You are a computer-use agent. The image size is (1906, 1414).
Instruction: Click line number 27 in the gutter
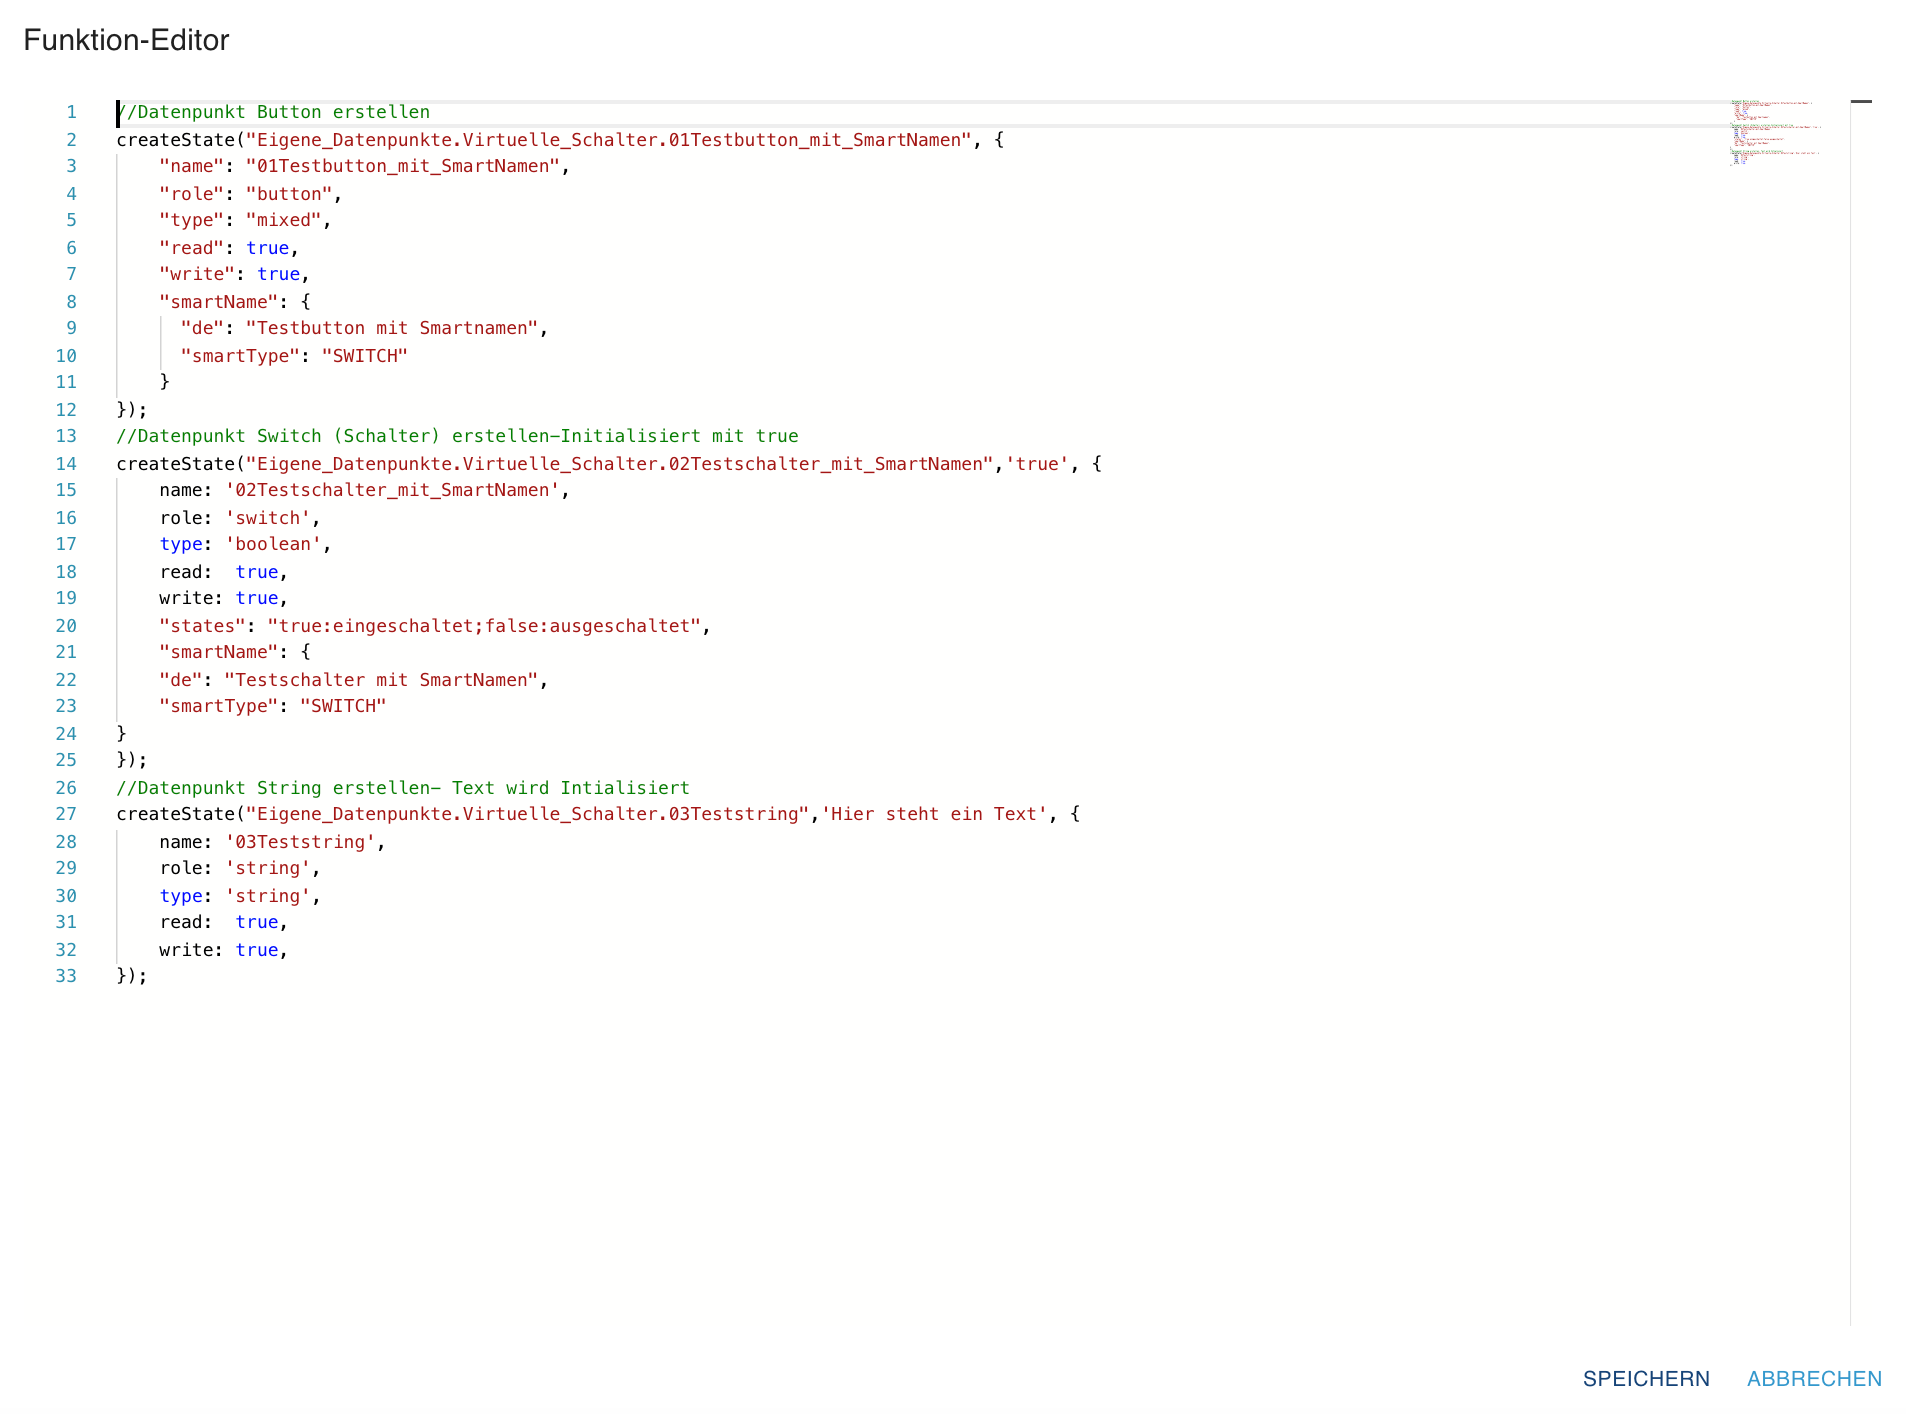[66, 814]
